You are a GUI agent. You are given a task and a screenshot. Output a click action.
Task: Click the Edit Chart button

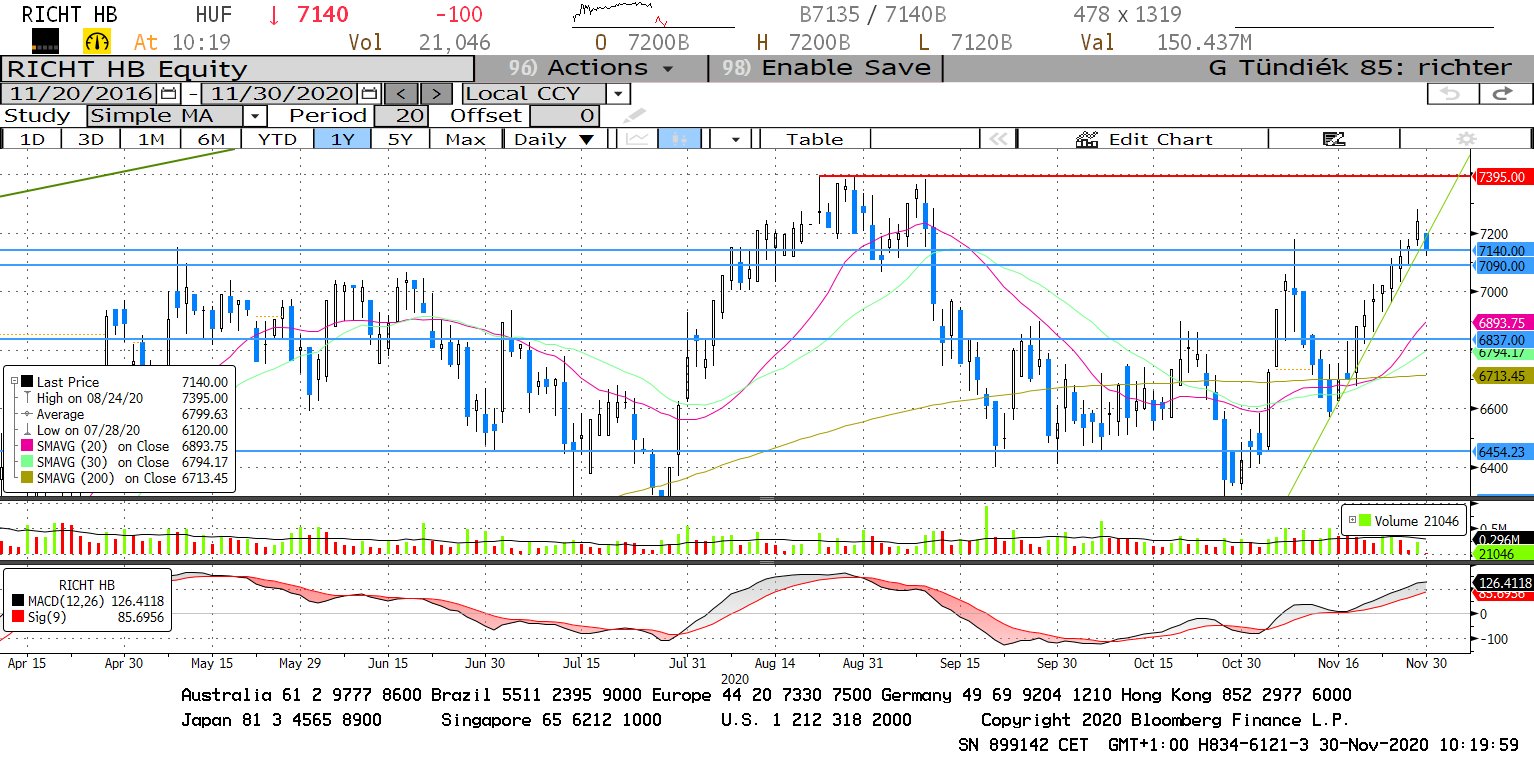click(x=1144, y=139)
